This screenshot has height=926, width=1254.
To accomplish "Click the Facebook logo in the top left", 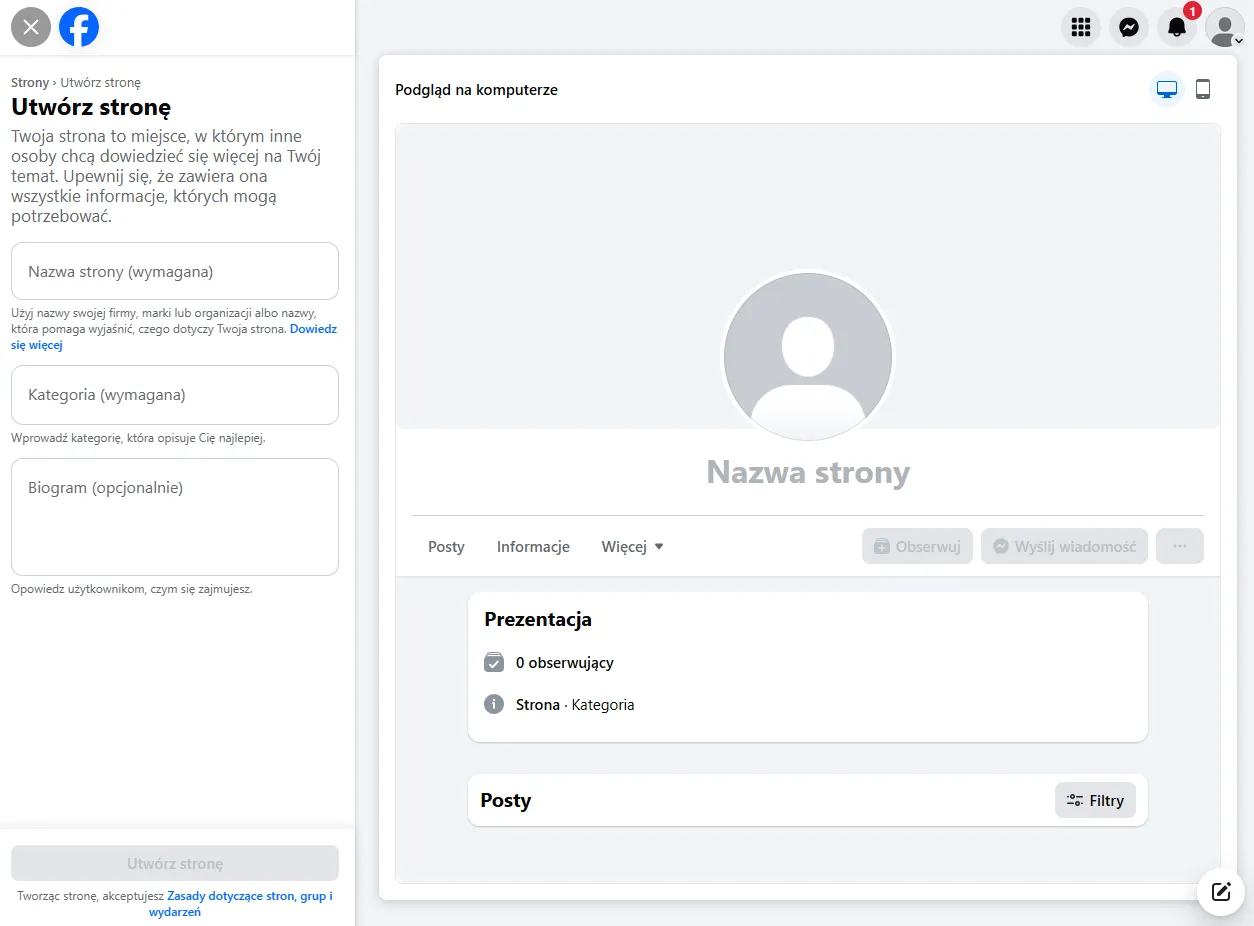I will point(79,27).
